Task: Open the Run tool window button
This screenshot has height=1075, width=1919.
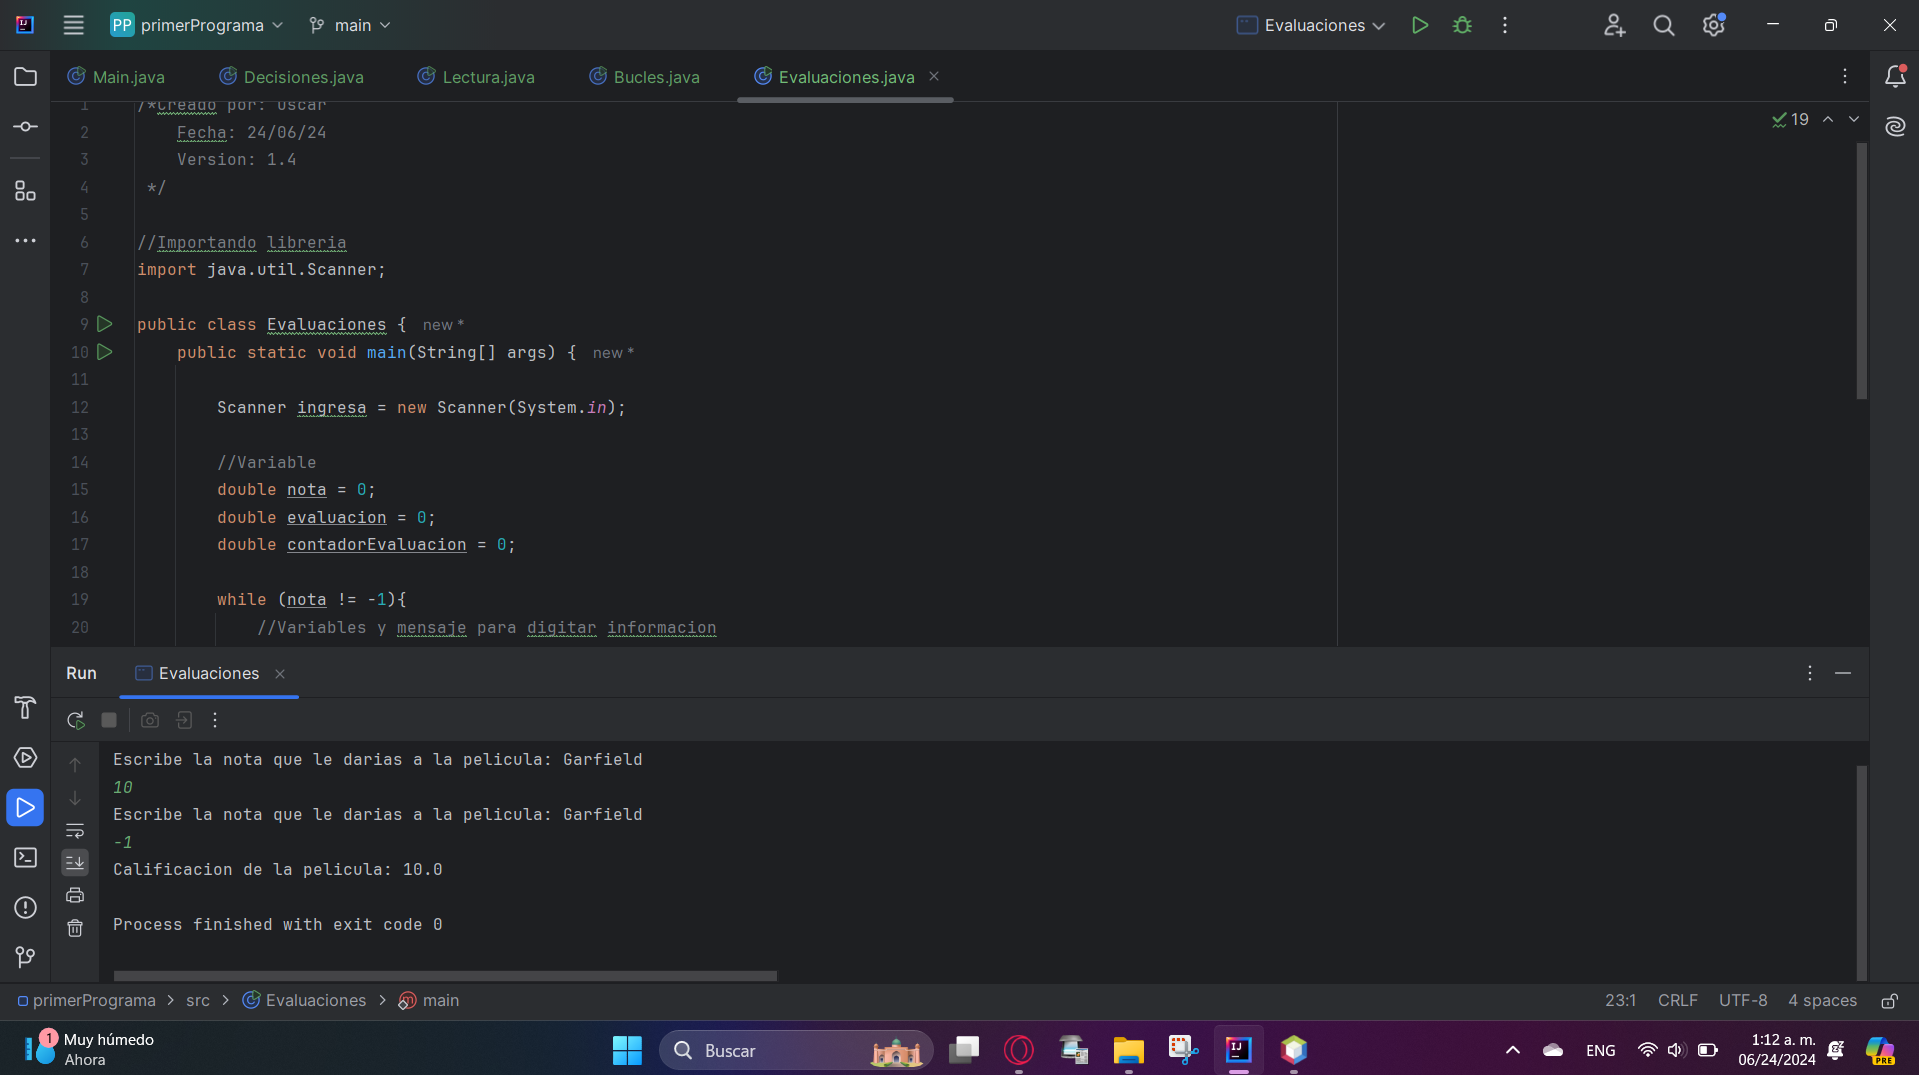Action: point(25,808)
